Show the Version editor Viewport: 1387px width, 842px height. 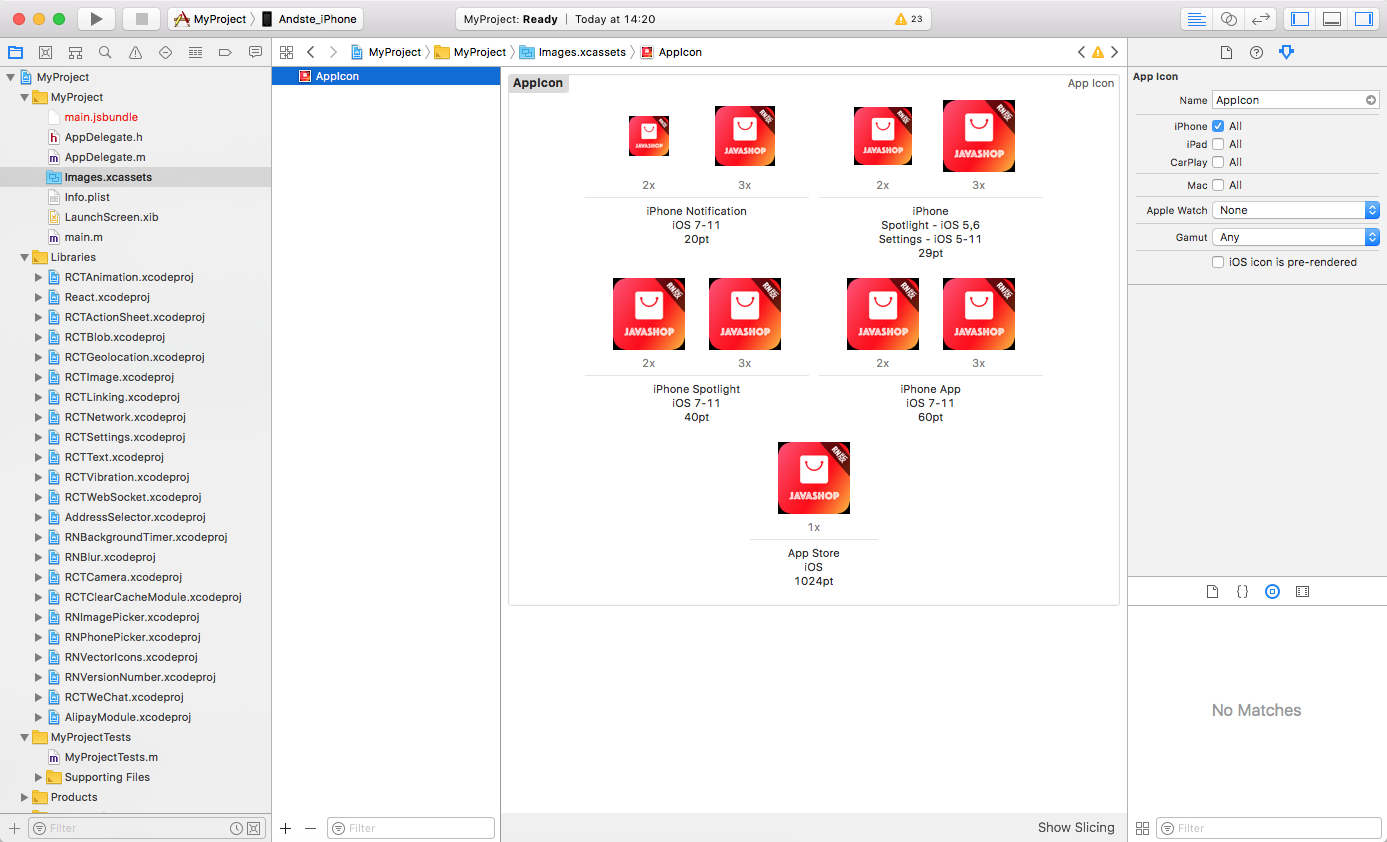click(1261, 19)
